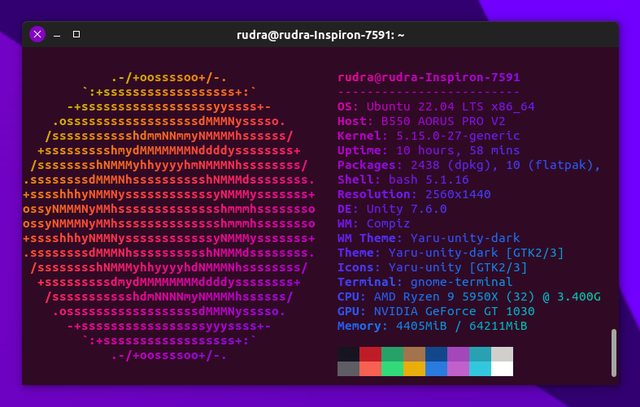Select the magenta rudra@rudra-Inspiron-7591 header line
Screen dimensions: 640x407
click(x=429, y=77)
